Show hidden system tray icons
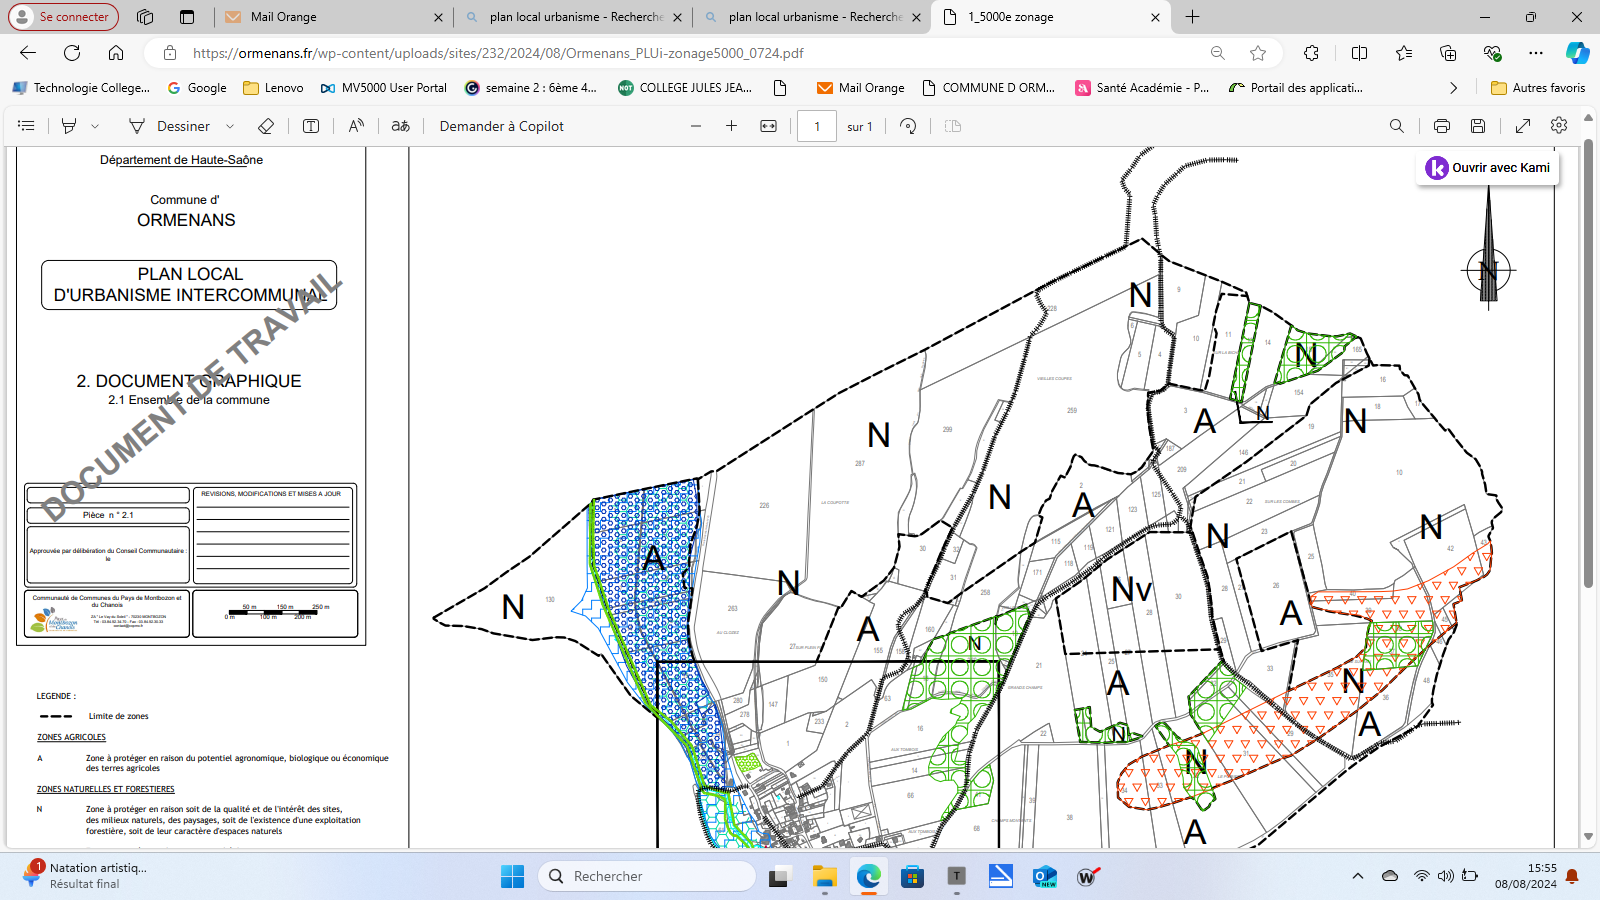Viewport: 1600px width, 900px height. 1357,876
